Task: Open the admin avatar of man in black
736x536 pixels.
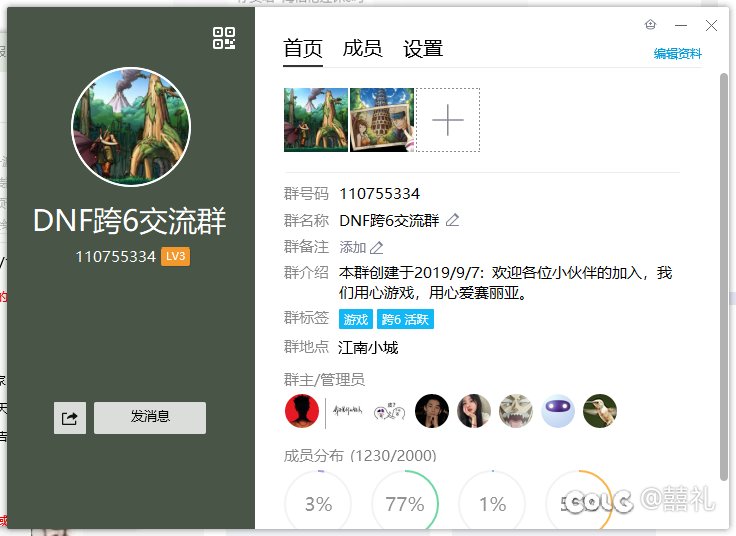Action: [x=432, y=411]
